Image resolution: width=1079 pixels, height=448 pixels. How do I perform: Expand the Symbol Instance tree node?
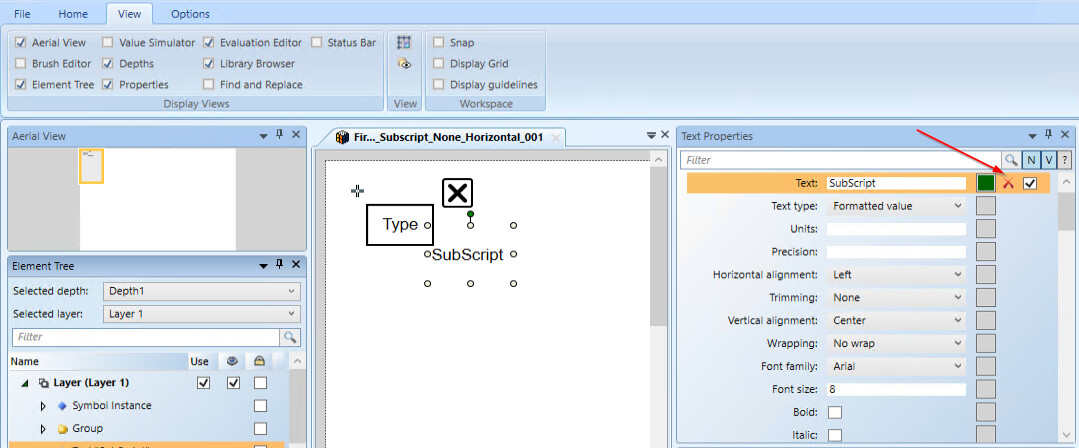(43, 406)
